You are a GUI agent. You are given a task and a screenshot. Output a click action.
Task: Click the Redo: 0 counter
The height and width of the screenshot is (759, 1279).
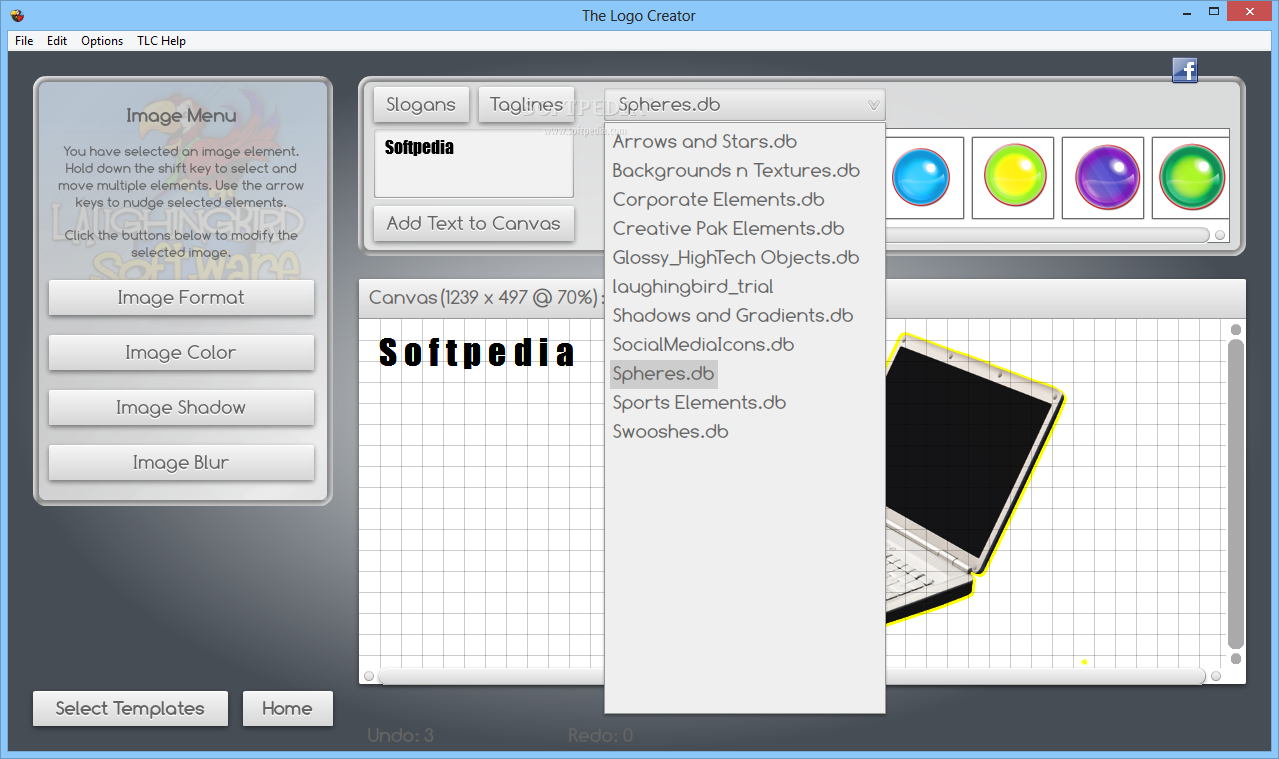(600, 736)
